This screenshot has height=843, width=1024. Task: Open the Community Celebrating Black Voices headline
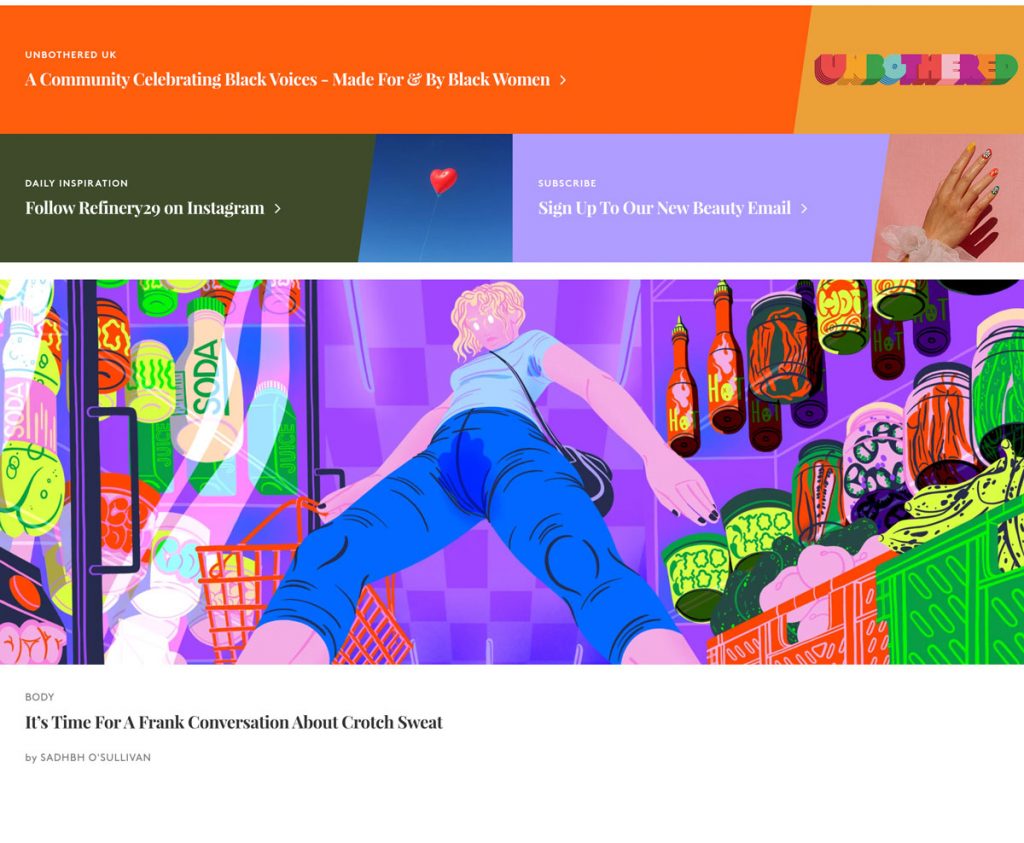point(287,80)
